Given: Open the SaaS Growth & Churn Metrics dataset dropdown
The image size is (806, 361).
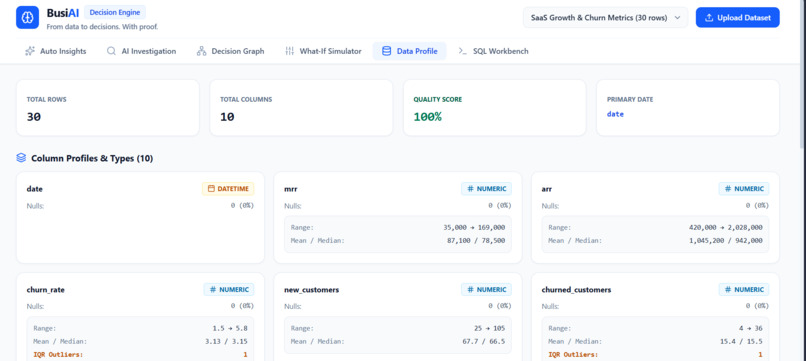Looking at the screenshot, I should click(x=605, y=17).
